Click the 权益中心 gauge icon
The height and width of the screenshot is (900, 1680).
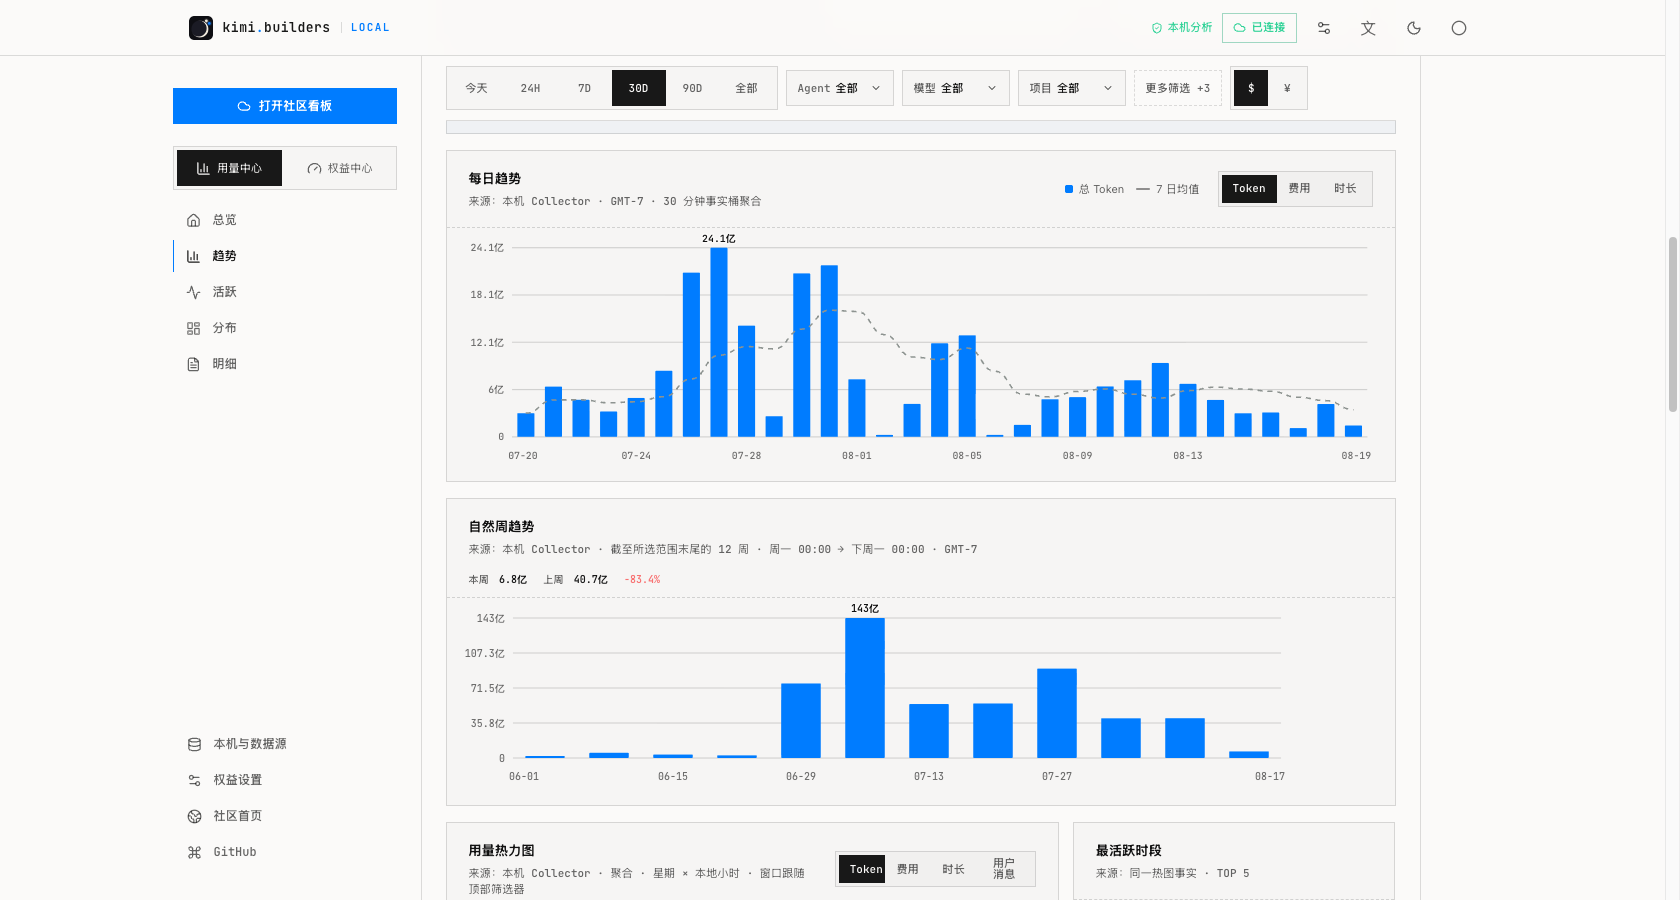[314, 168]
